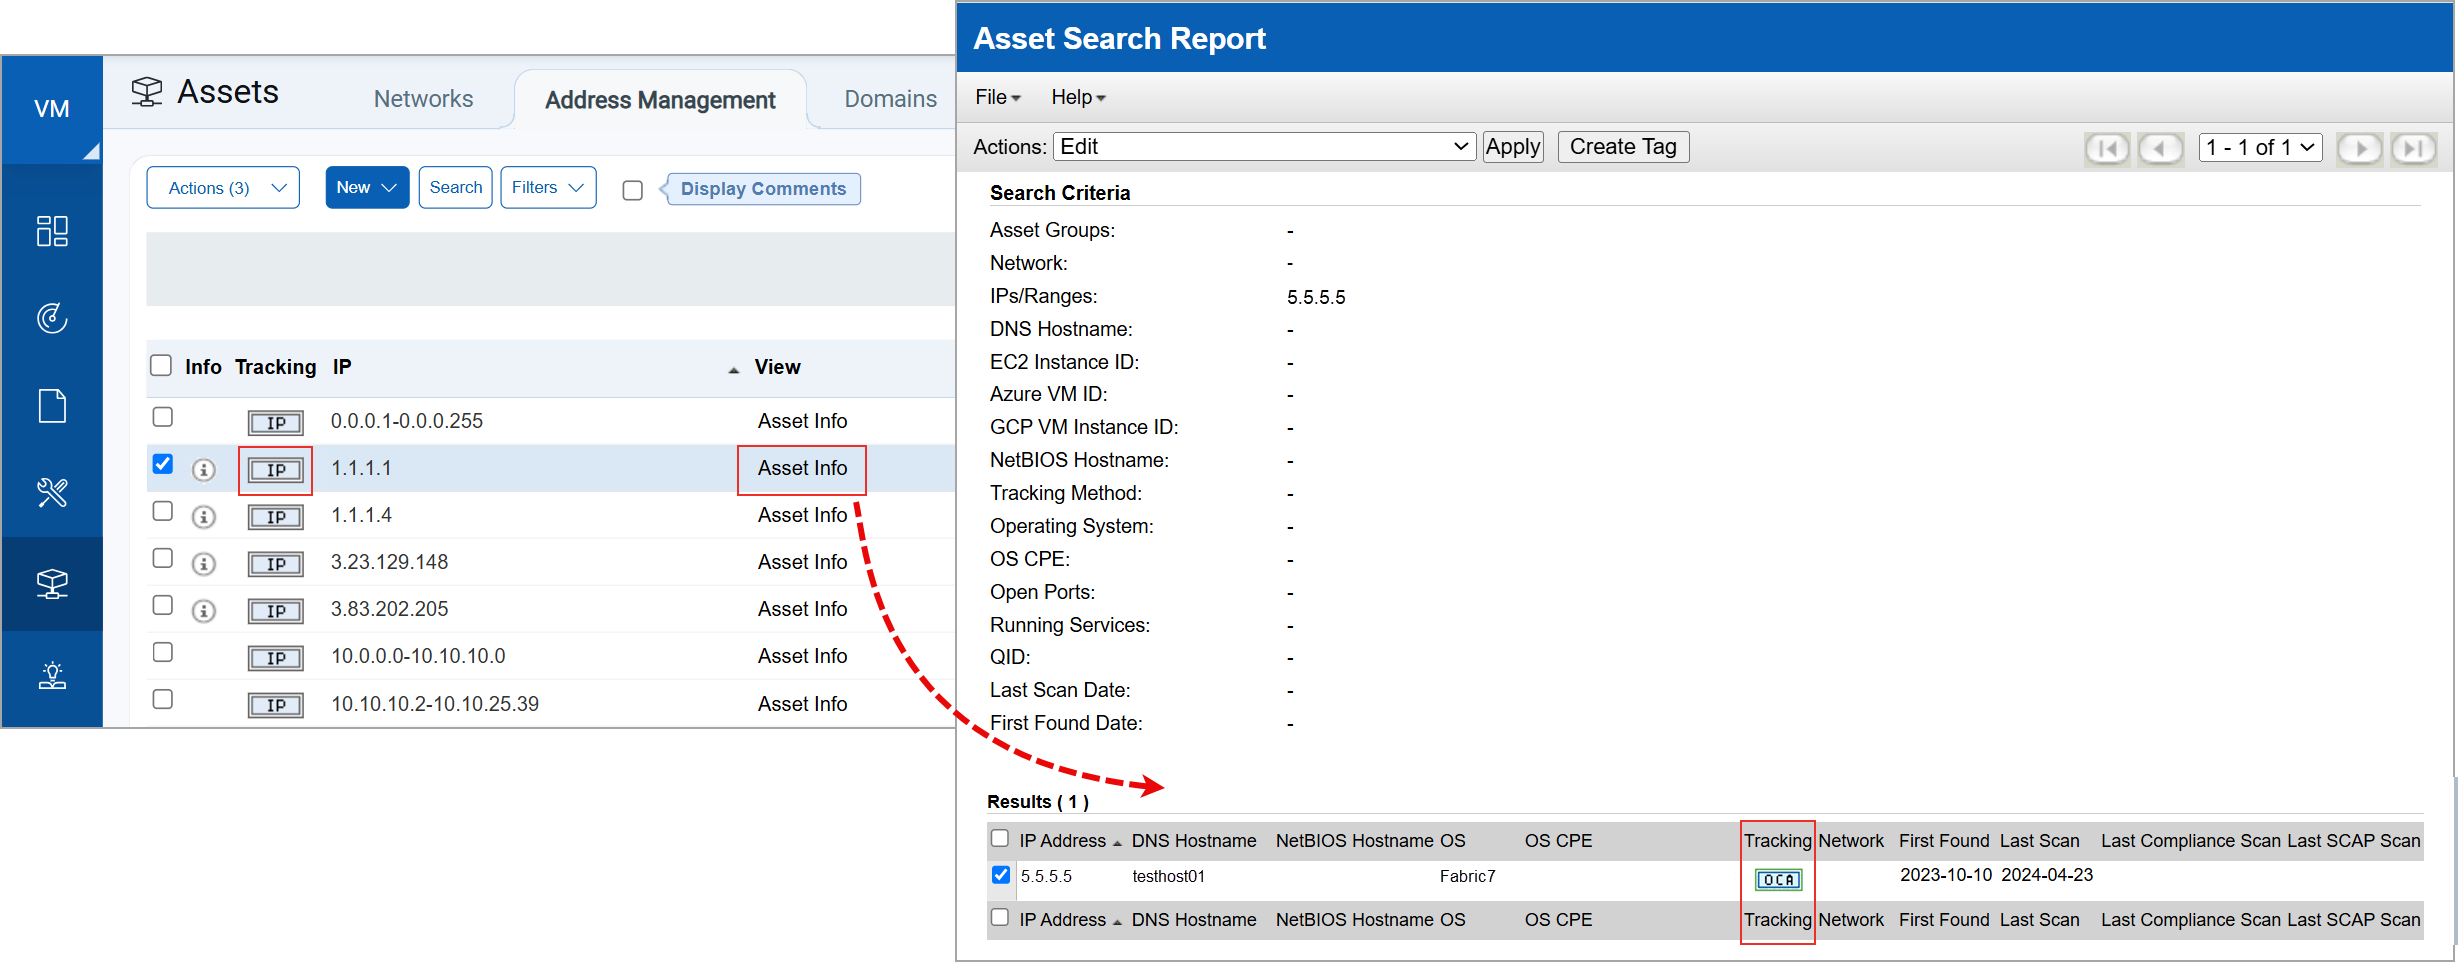Click the next page navigation arrow

(2360, 148)
